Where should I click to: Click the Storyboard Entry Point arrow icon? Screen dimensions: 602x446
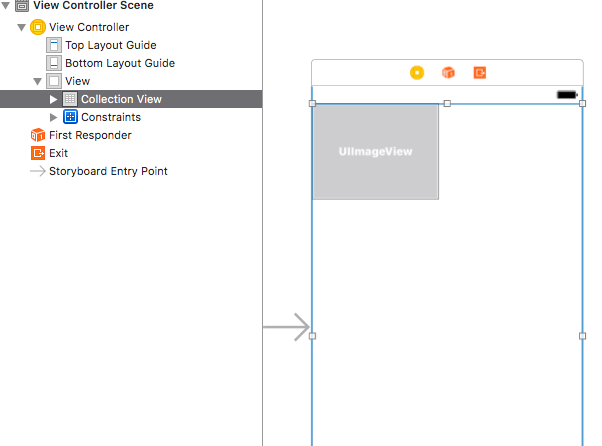(x=38, y=171)
